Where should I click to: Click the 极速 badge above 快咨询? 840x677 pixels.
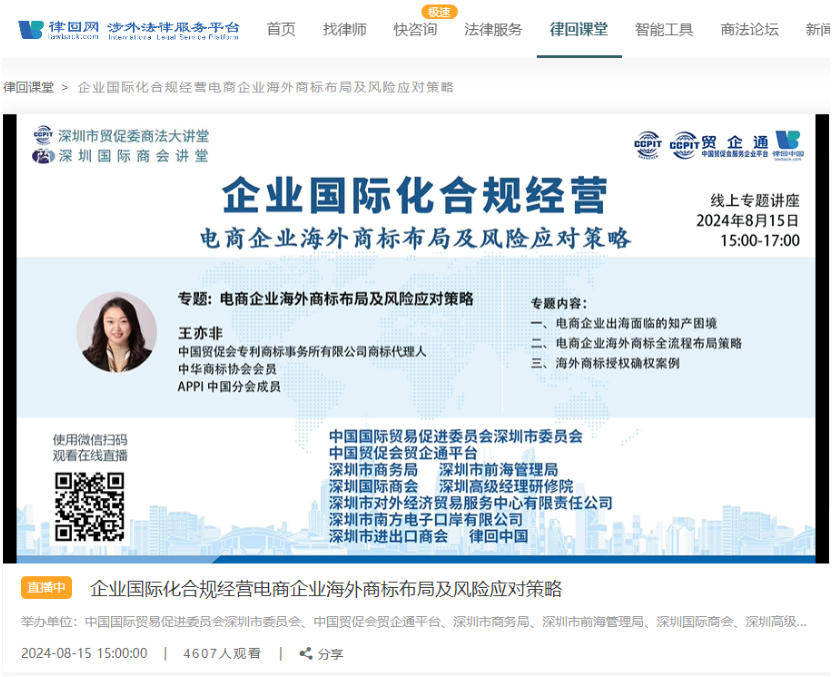click(x=439, y=11)
